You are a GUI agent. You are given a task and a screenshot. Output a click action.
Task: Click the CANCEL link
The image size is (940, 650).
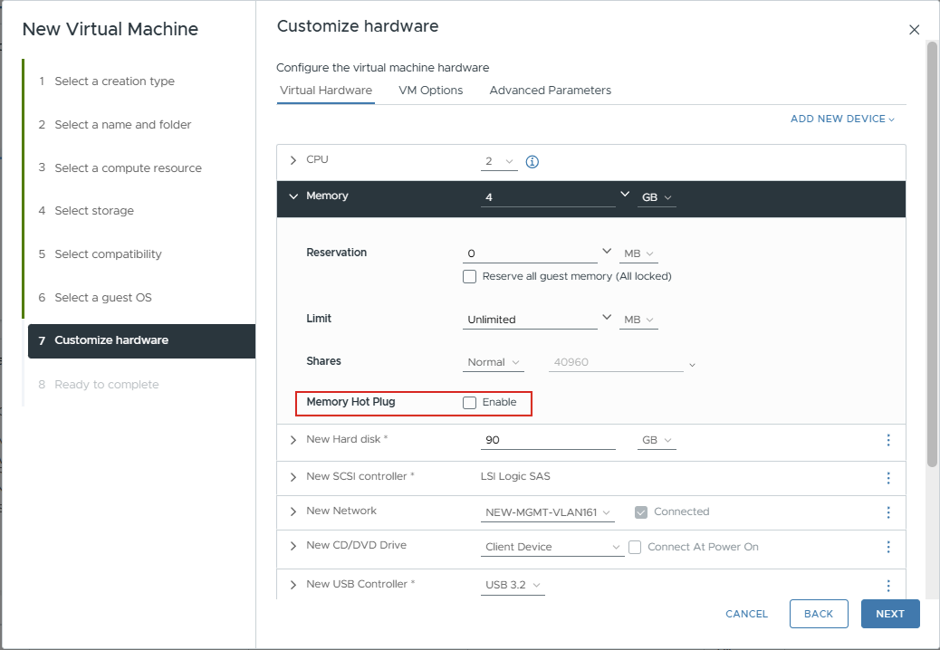[x=746, y=613]
